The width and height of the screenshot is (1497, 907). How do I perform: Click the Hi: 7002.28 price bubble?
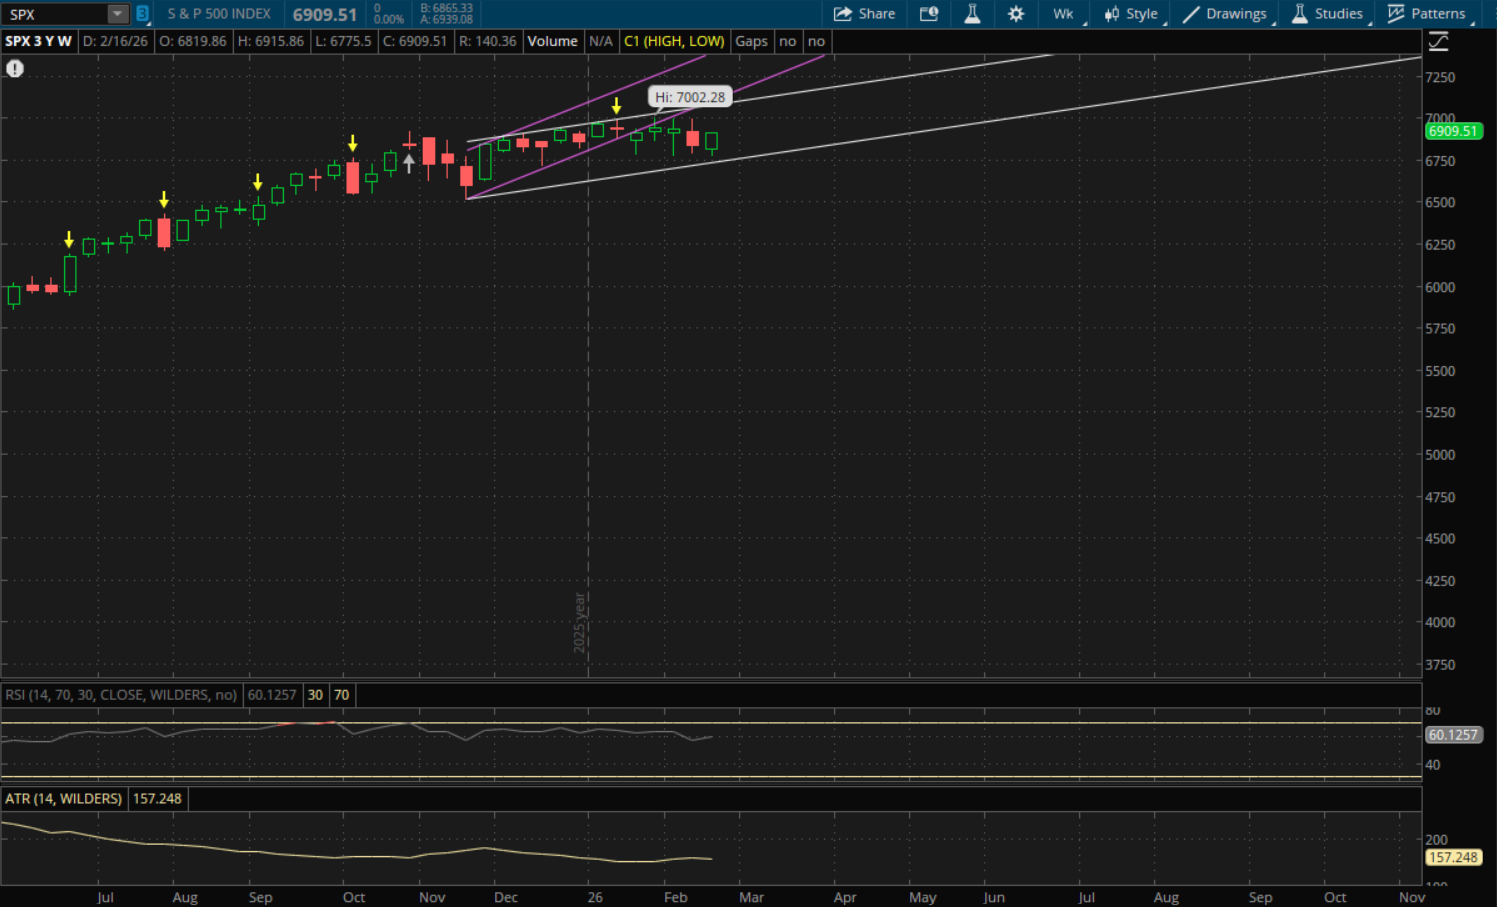click(690, 97)
